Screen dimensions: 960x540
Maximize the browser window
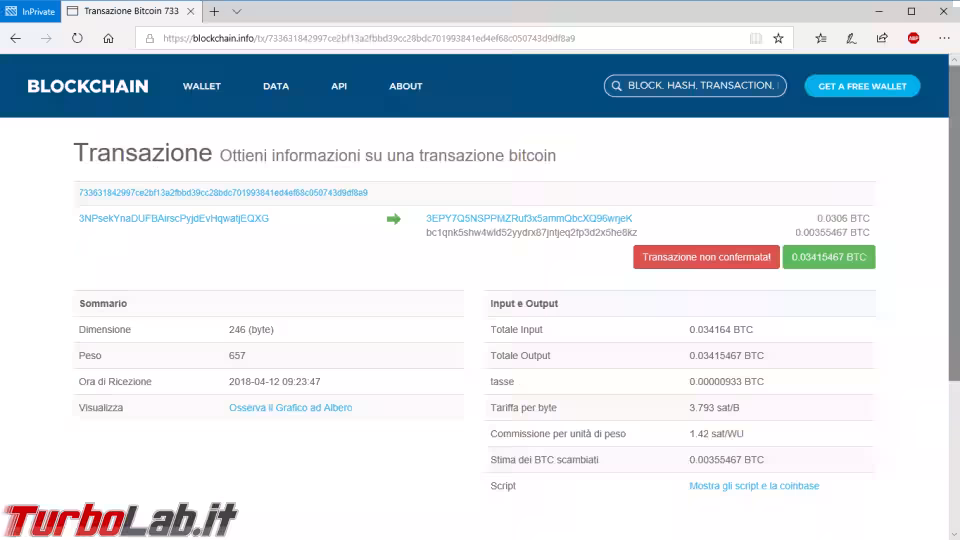911,11
